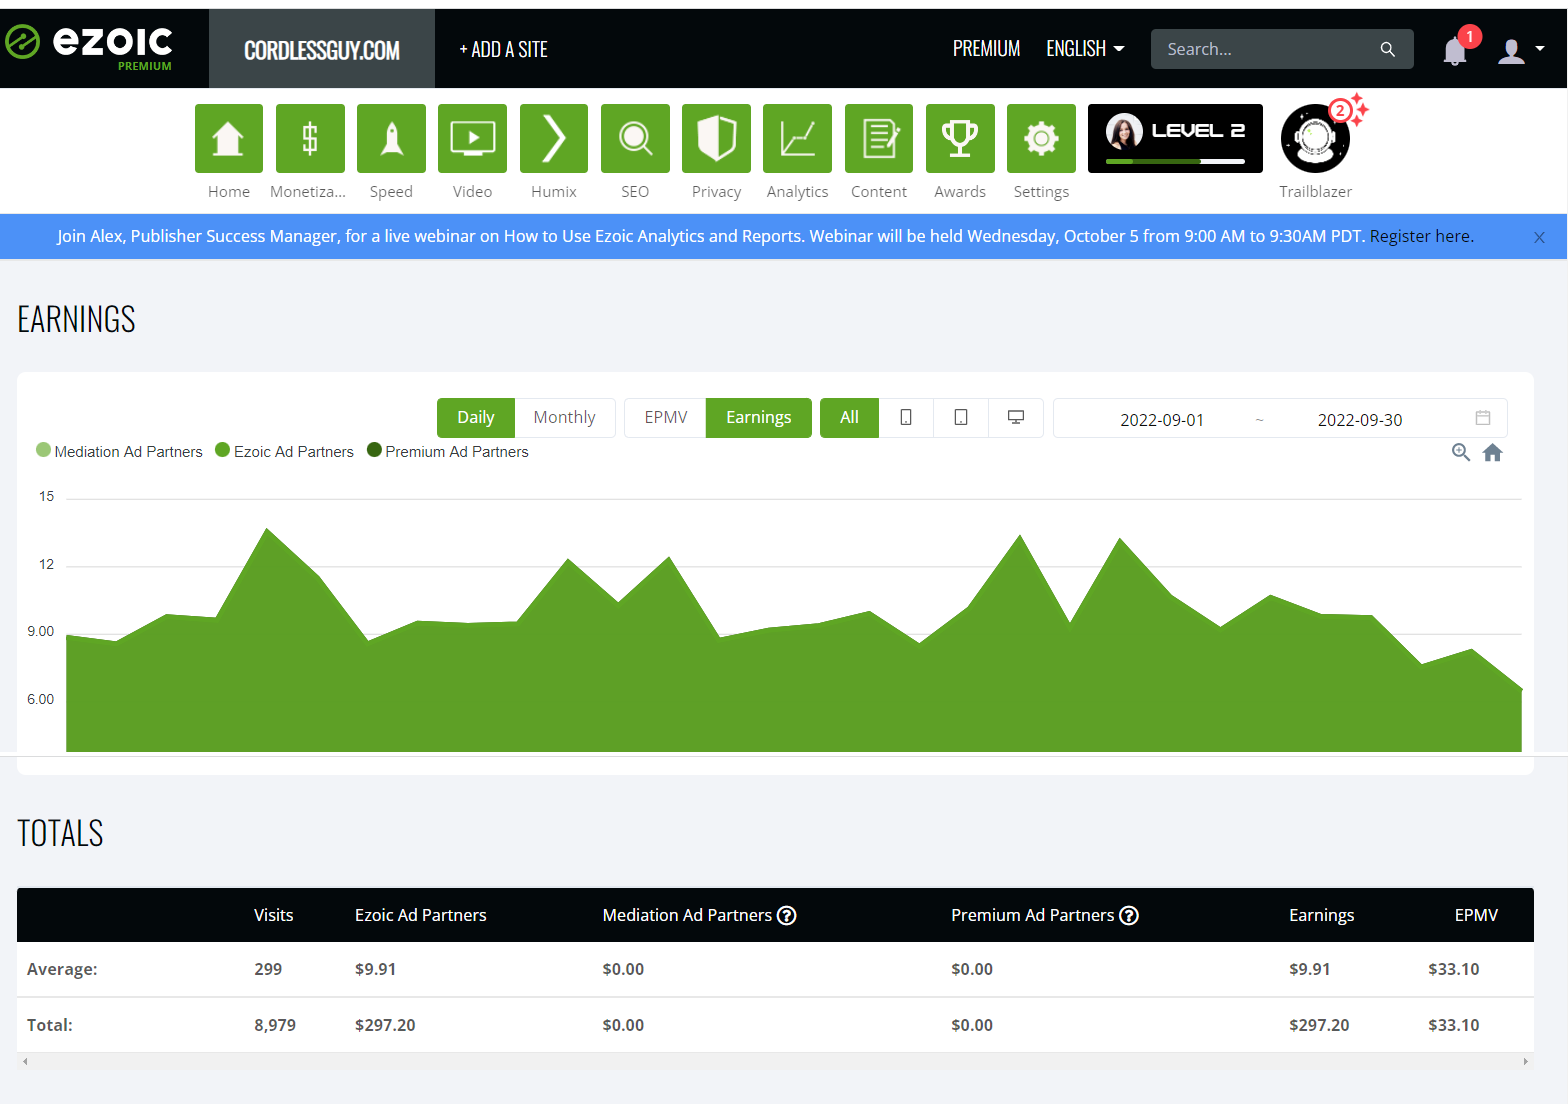
Task: Switch chart to Daily view
Action: pyautogui.click(x=476, y=417)
